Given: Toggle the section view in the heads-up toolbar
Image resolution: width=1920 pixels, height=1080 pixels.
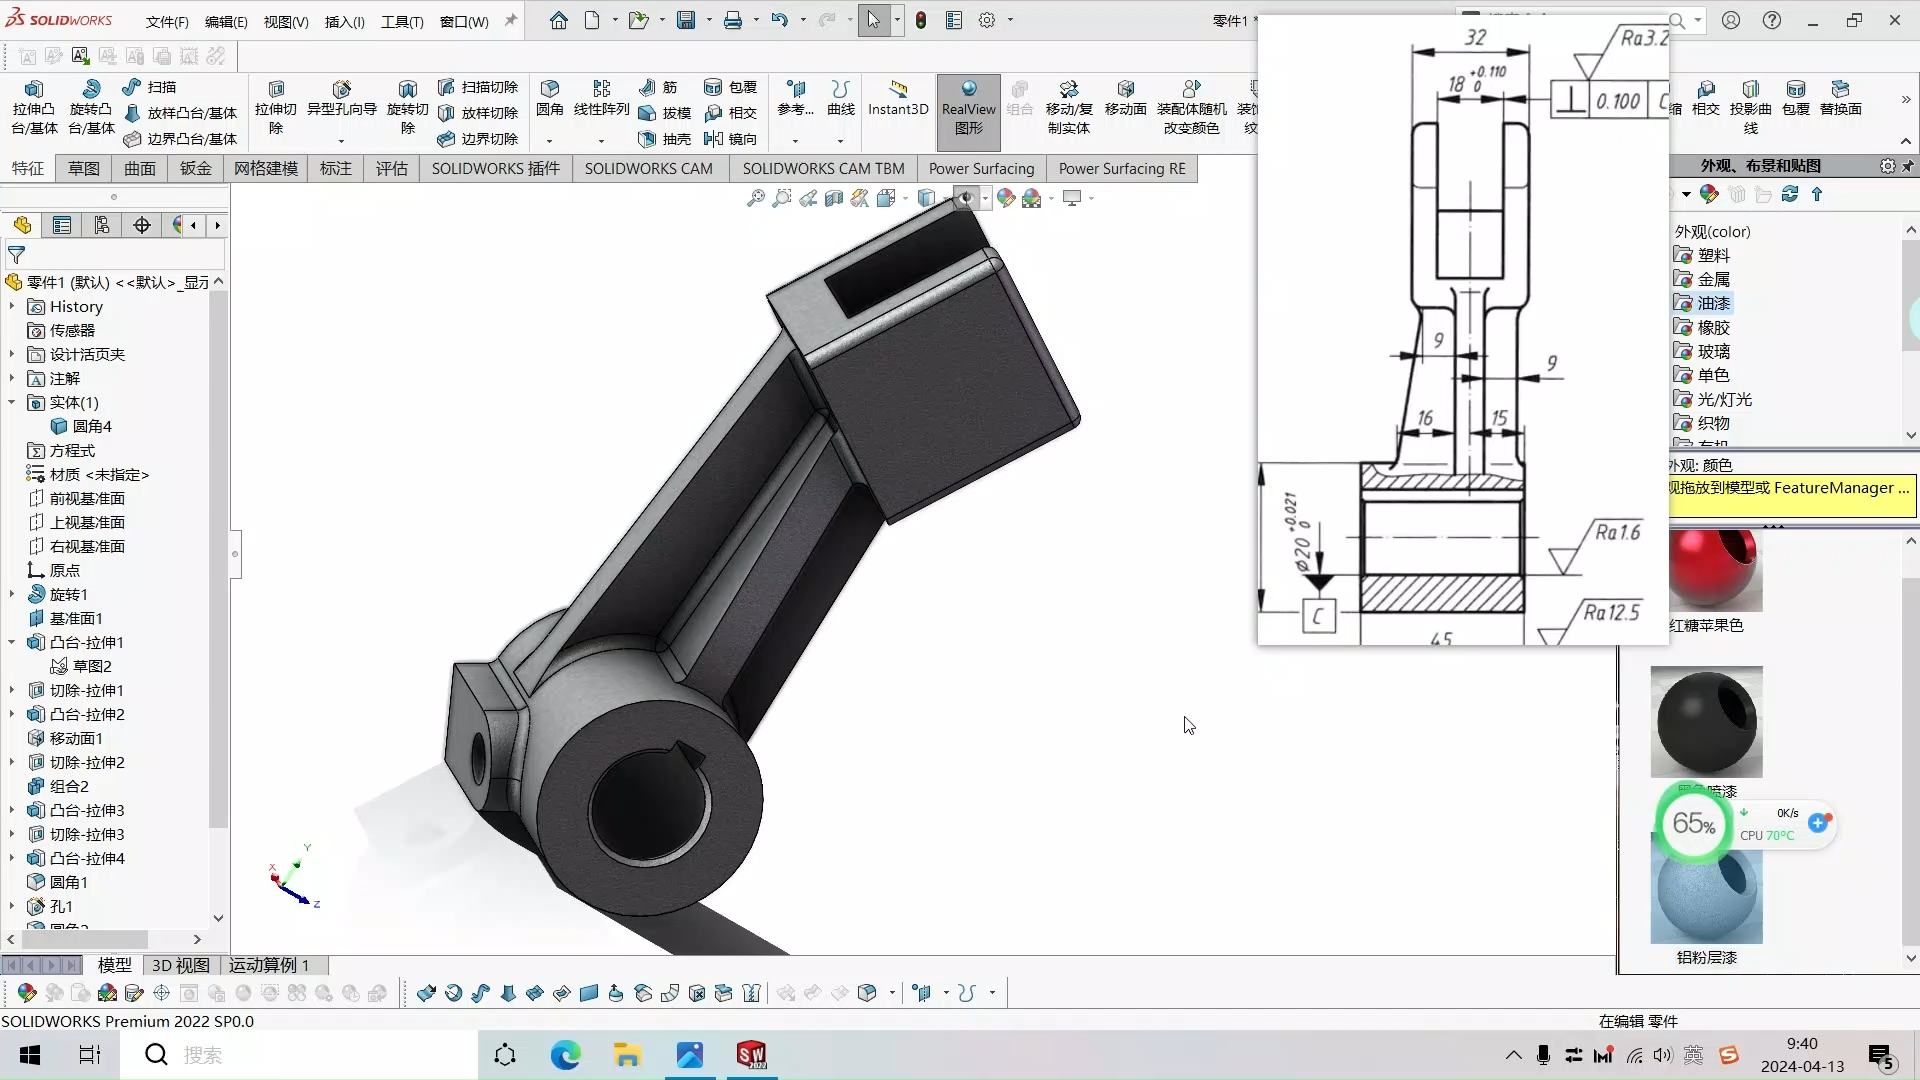Looking at the screenshot, I should [x=834, y=198].
